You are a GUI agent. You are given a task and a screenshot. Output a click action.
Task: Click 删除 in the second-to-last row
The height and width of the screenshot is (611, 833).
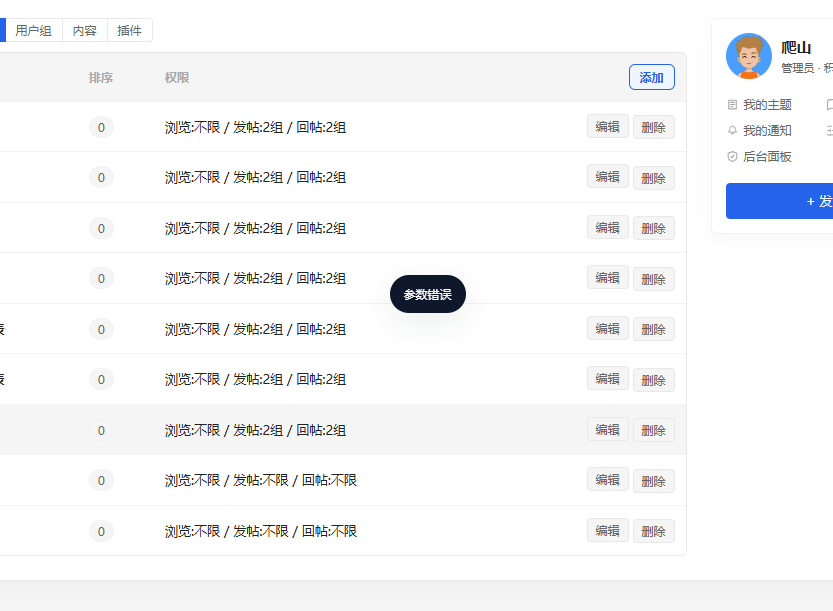[654, 481]
